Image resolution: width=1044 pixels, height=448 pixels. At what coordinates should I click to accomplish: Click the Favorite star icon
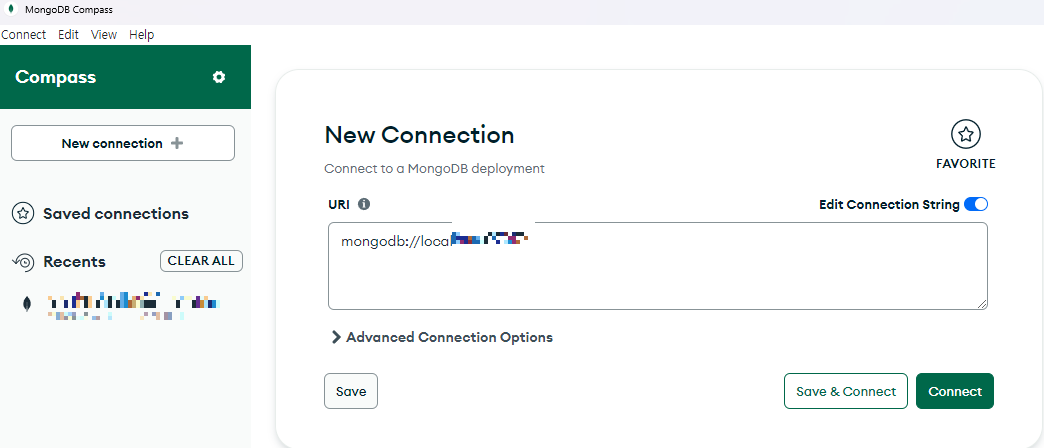[965, 134]
